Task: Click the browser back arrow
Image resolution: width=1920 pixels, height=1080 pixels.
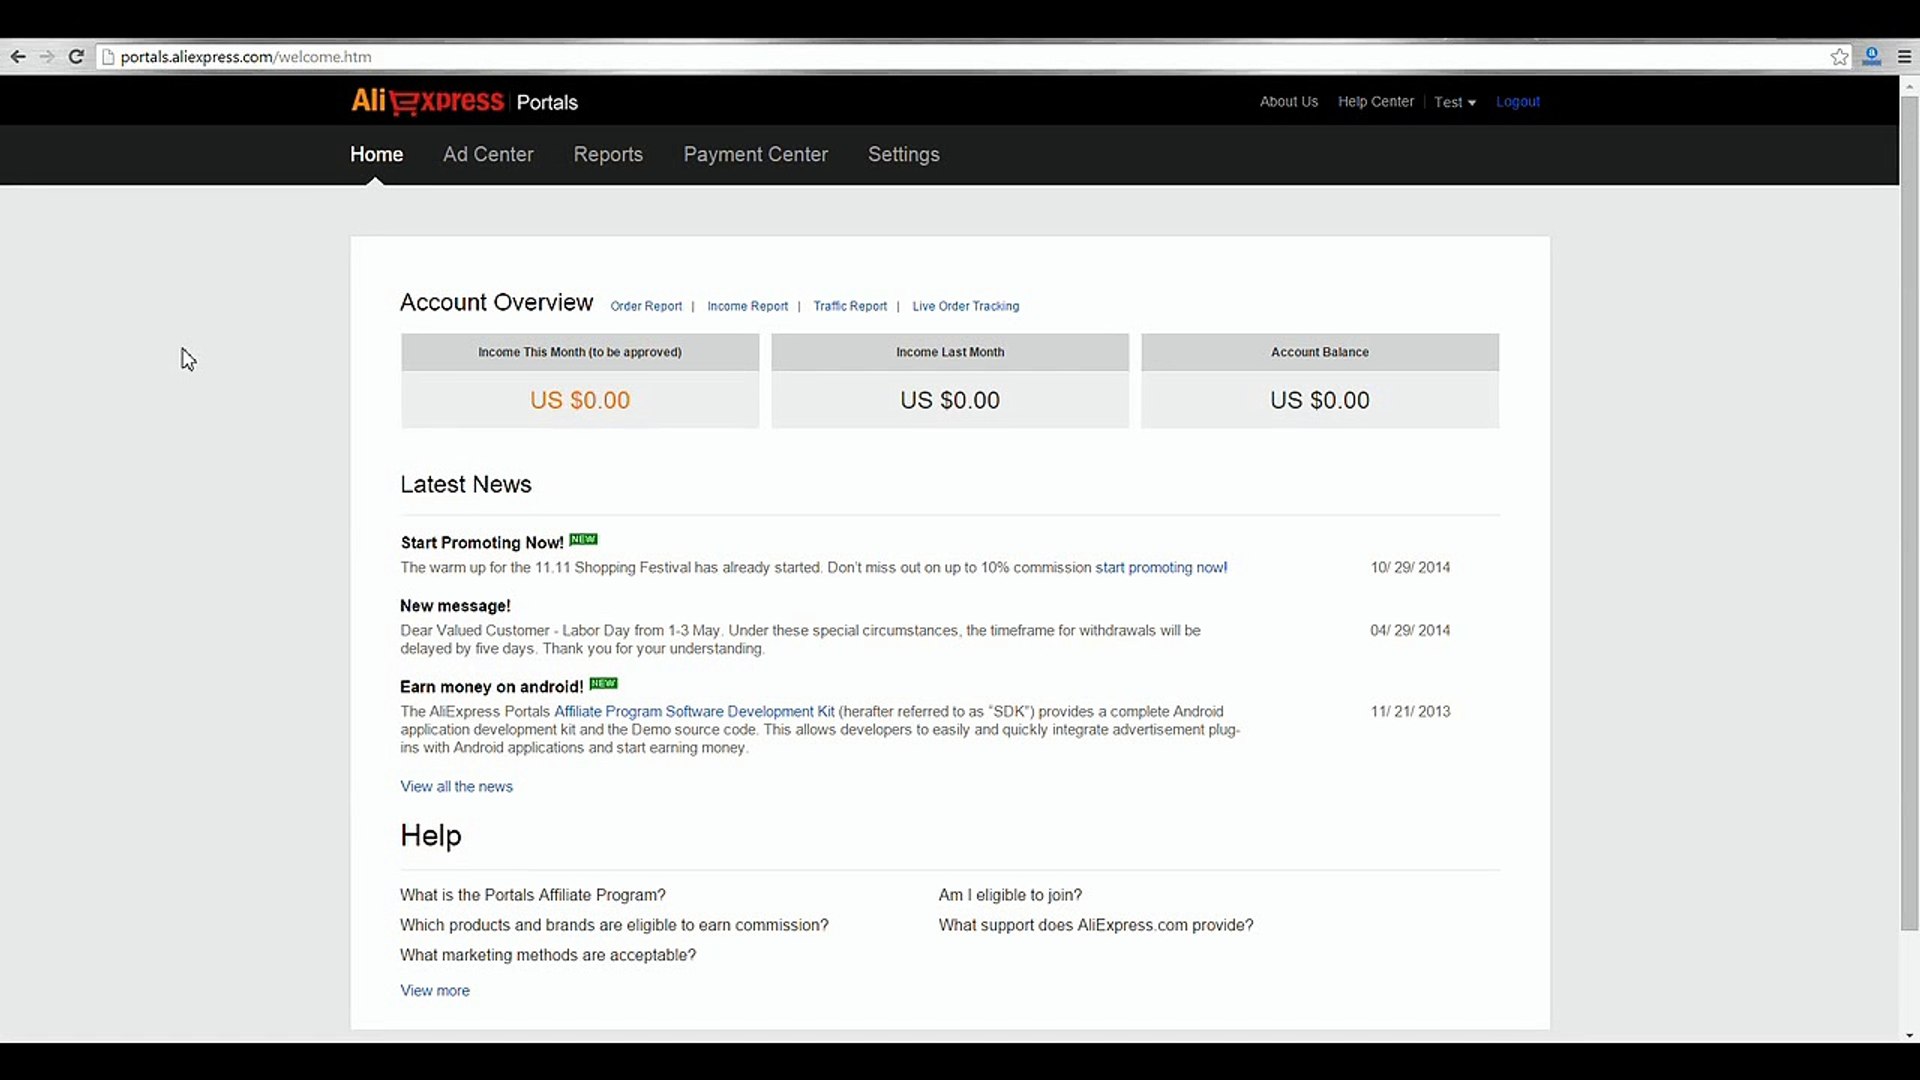Action: (18, 57)
